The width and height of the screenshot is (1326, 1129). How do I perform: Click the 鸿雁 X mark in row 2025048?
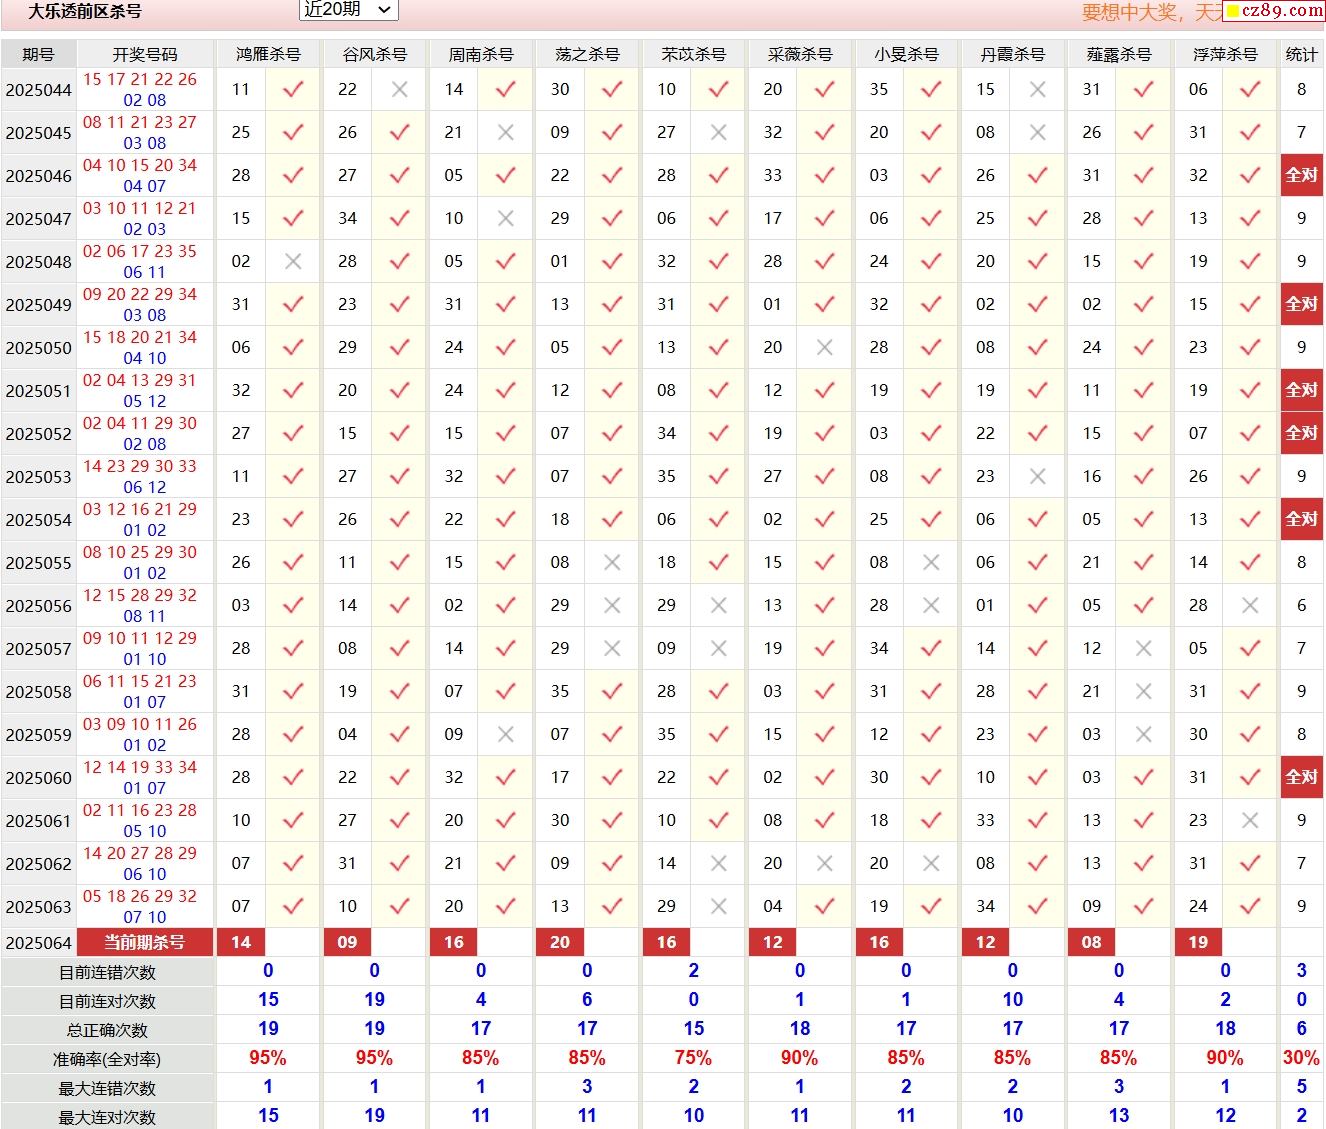coord(293,261)
